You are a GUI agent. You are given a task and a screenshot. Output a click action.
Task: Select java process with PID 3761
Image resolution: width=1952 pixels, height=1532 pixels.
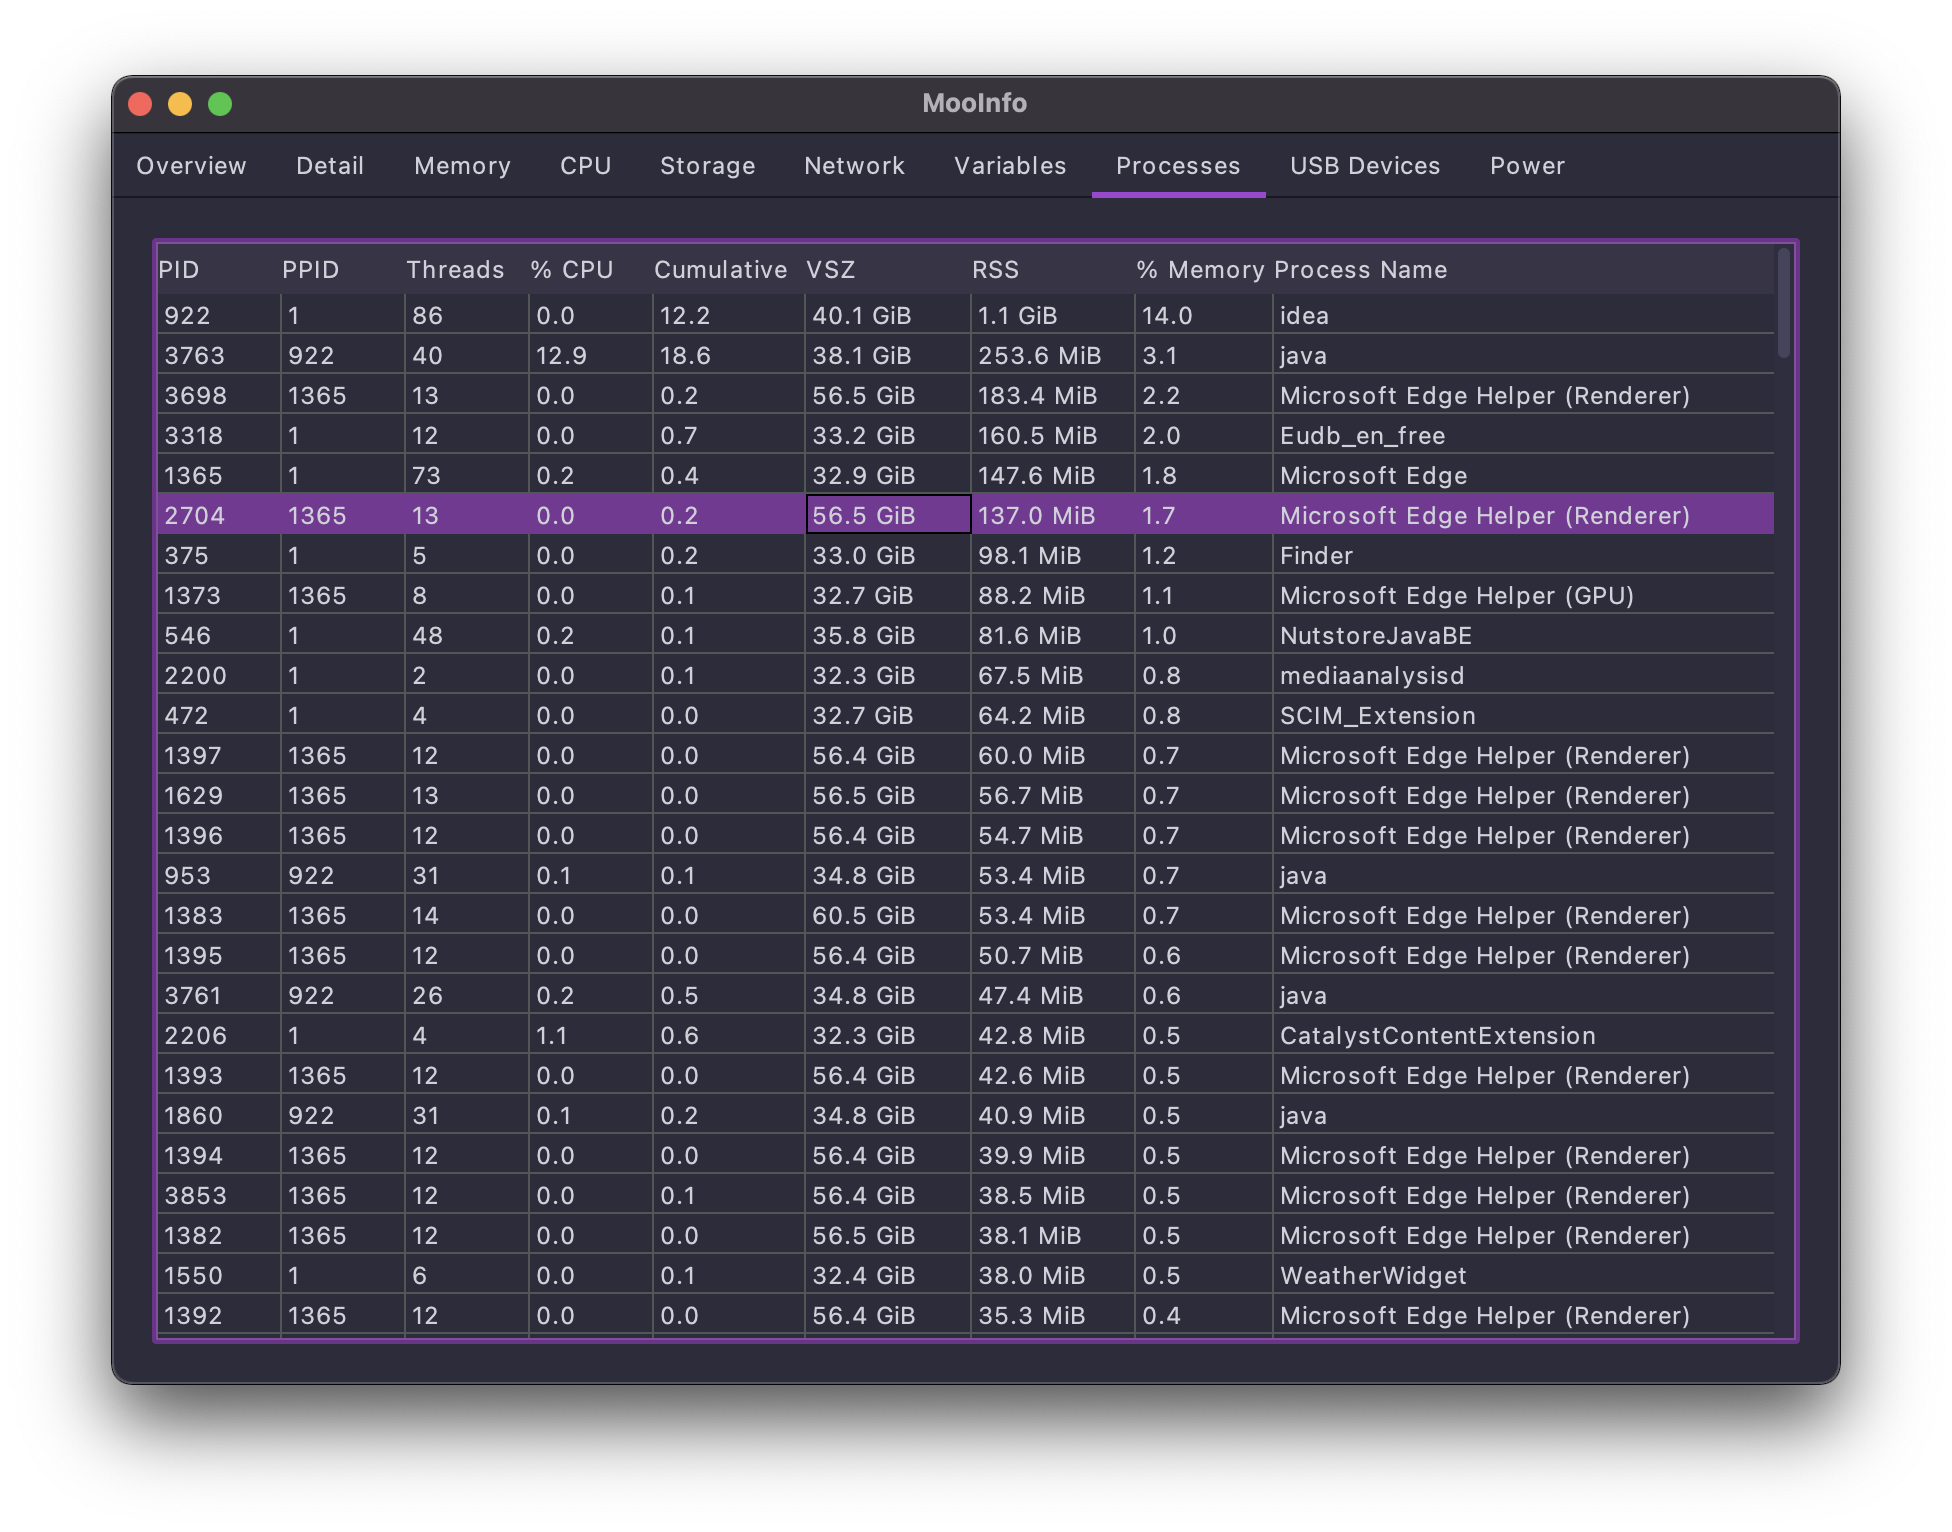966,995
